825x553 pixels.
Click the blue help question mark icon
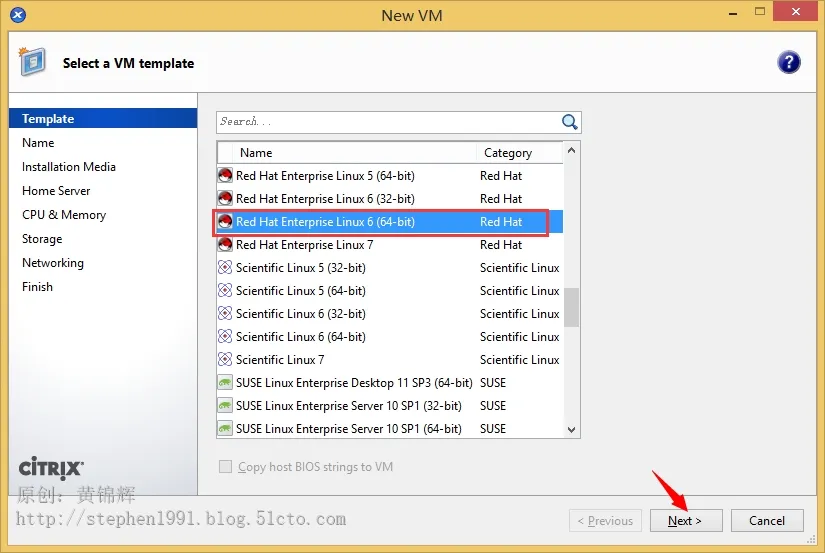point(789,63)
